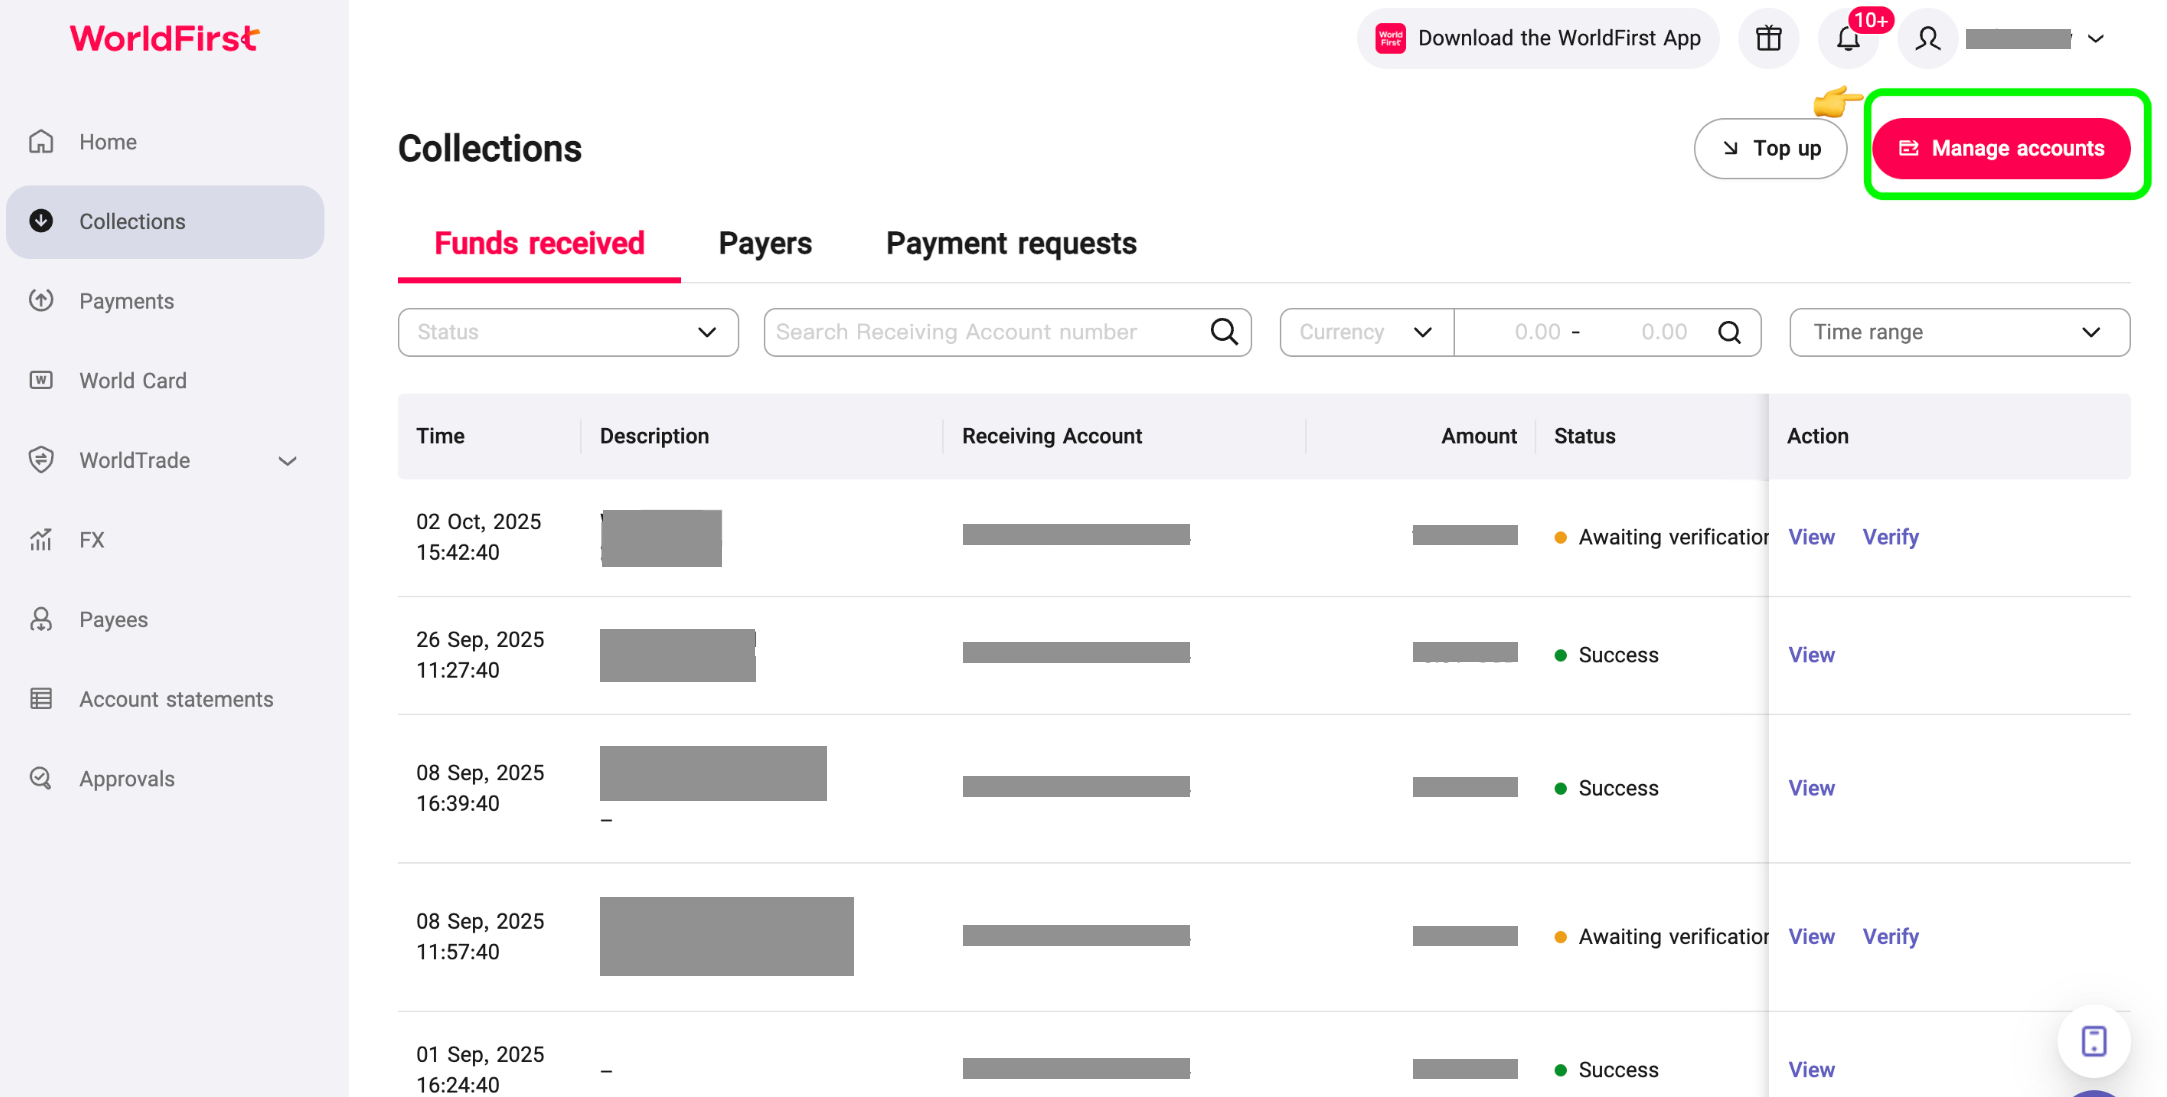Open Approvals in sidebar
This screenshot has height=1097, width=2167.
[126, 778]
